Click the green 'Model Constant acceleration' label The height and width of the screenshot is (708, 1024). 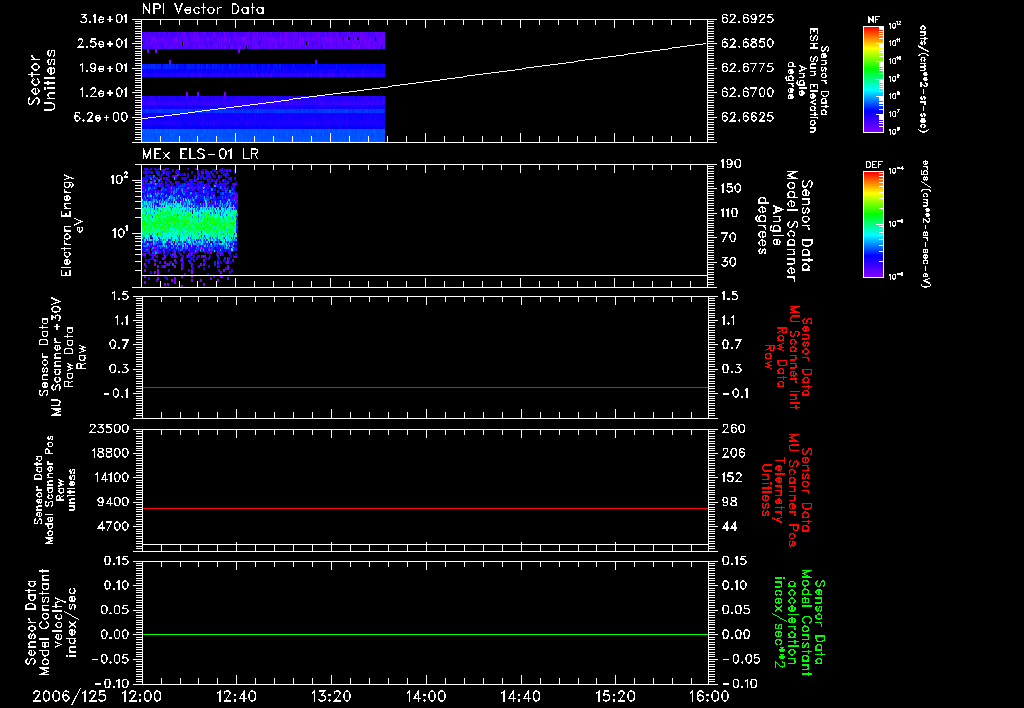tap(799, 622)
